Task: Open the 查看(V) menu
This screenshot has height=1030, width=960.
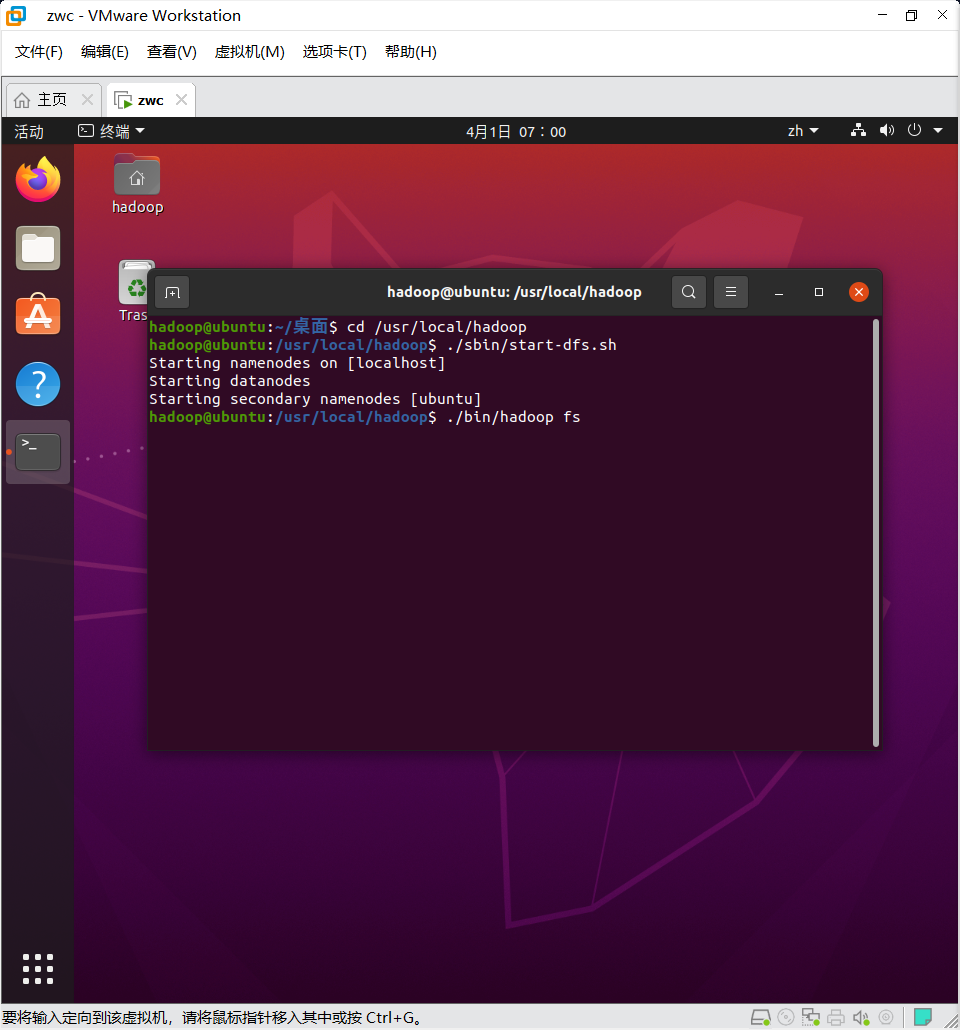Action: click(x=171, y=52)
